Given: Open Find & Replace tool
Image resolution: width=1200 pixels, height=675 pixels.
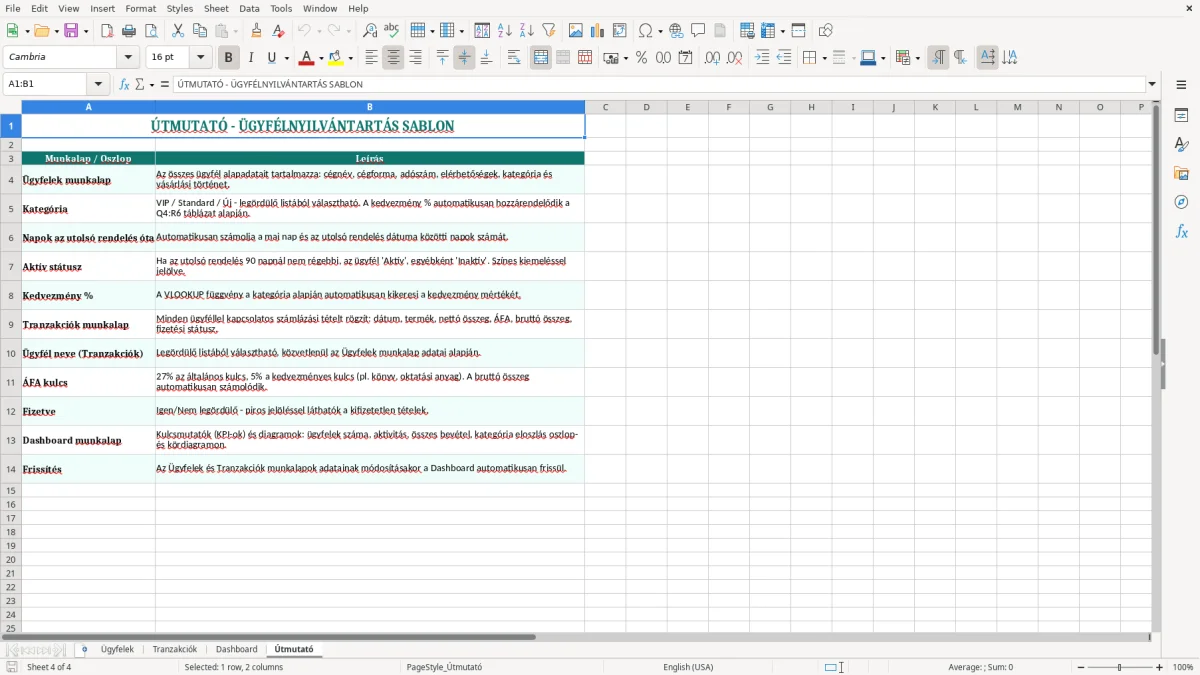Looking at the screenshot, I should pyautogui.click(x=370, y=31).
